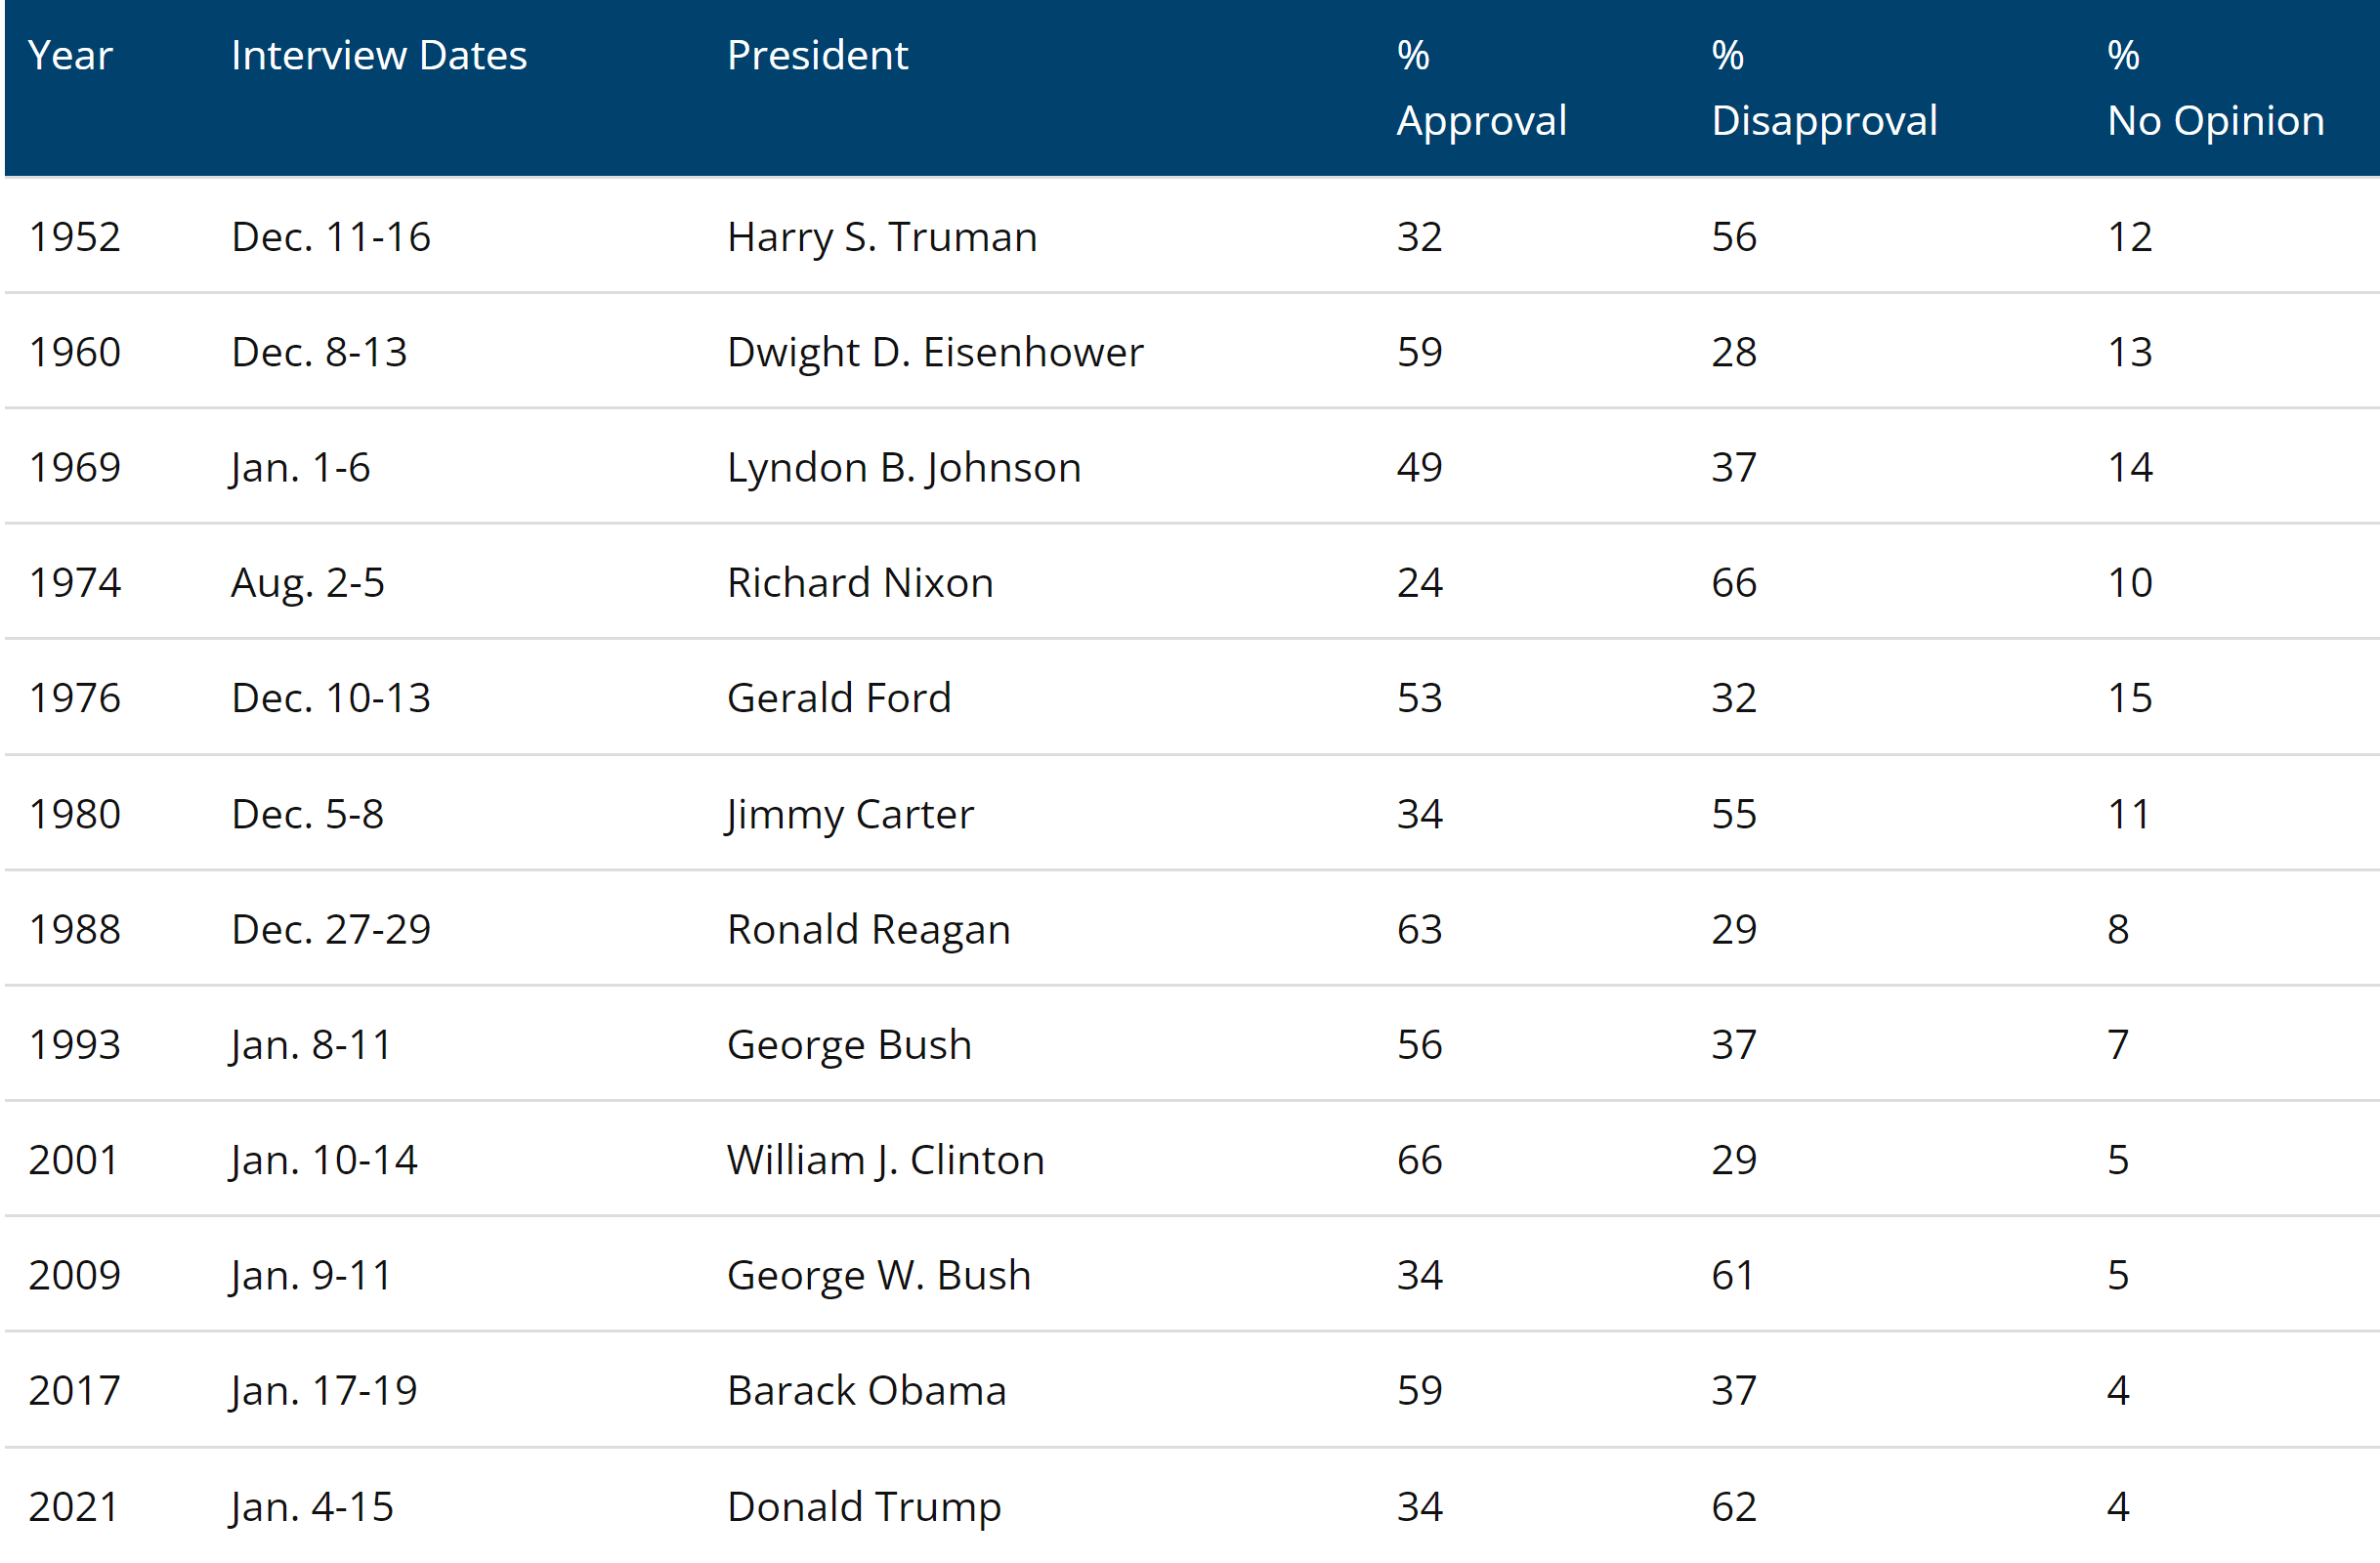Click the Interview Dates column header

click(x=378, y=56)
